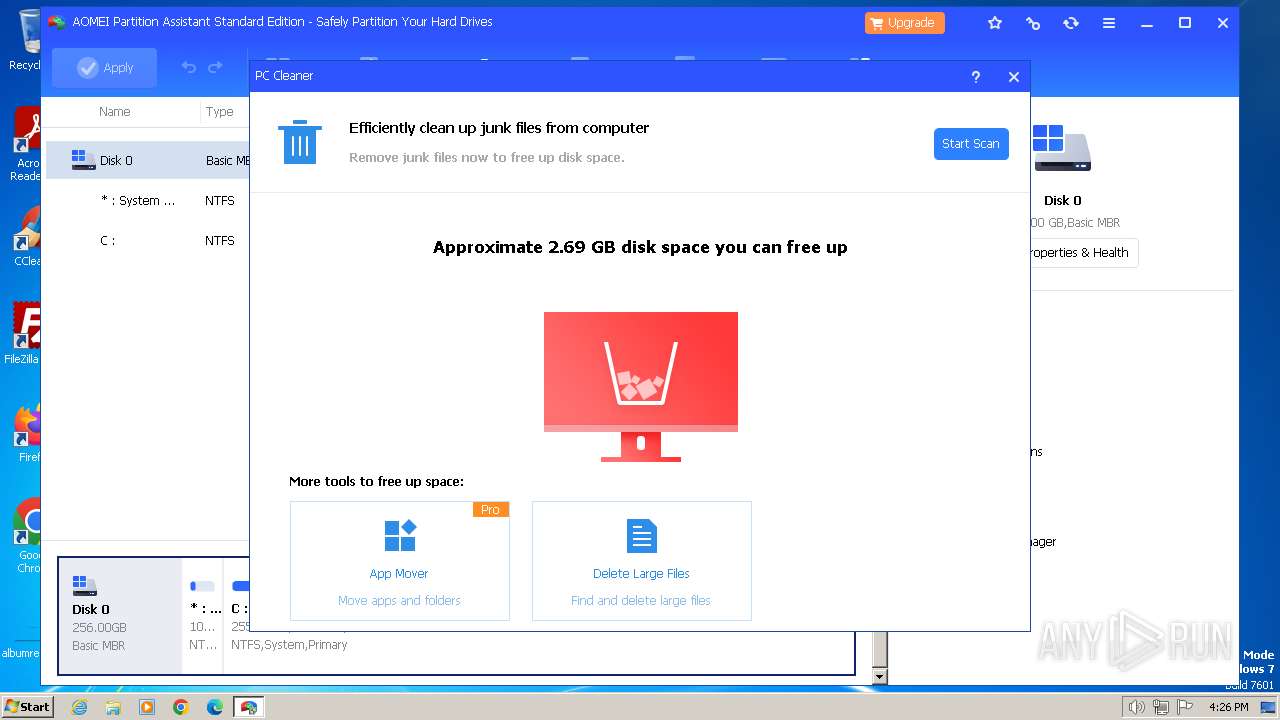Open Windows Explorer folder from taskbar

point(113,707)
